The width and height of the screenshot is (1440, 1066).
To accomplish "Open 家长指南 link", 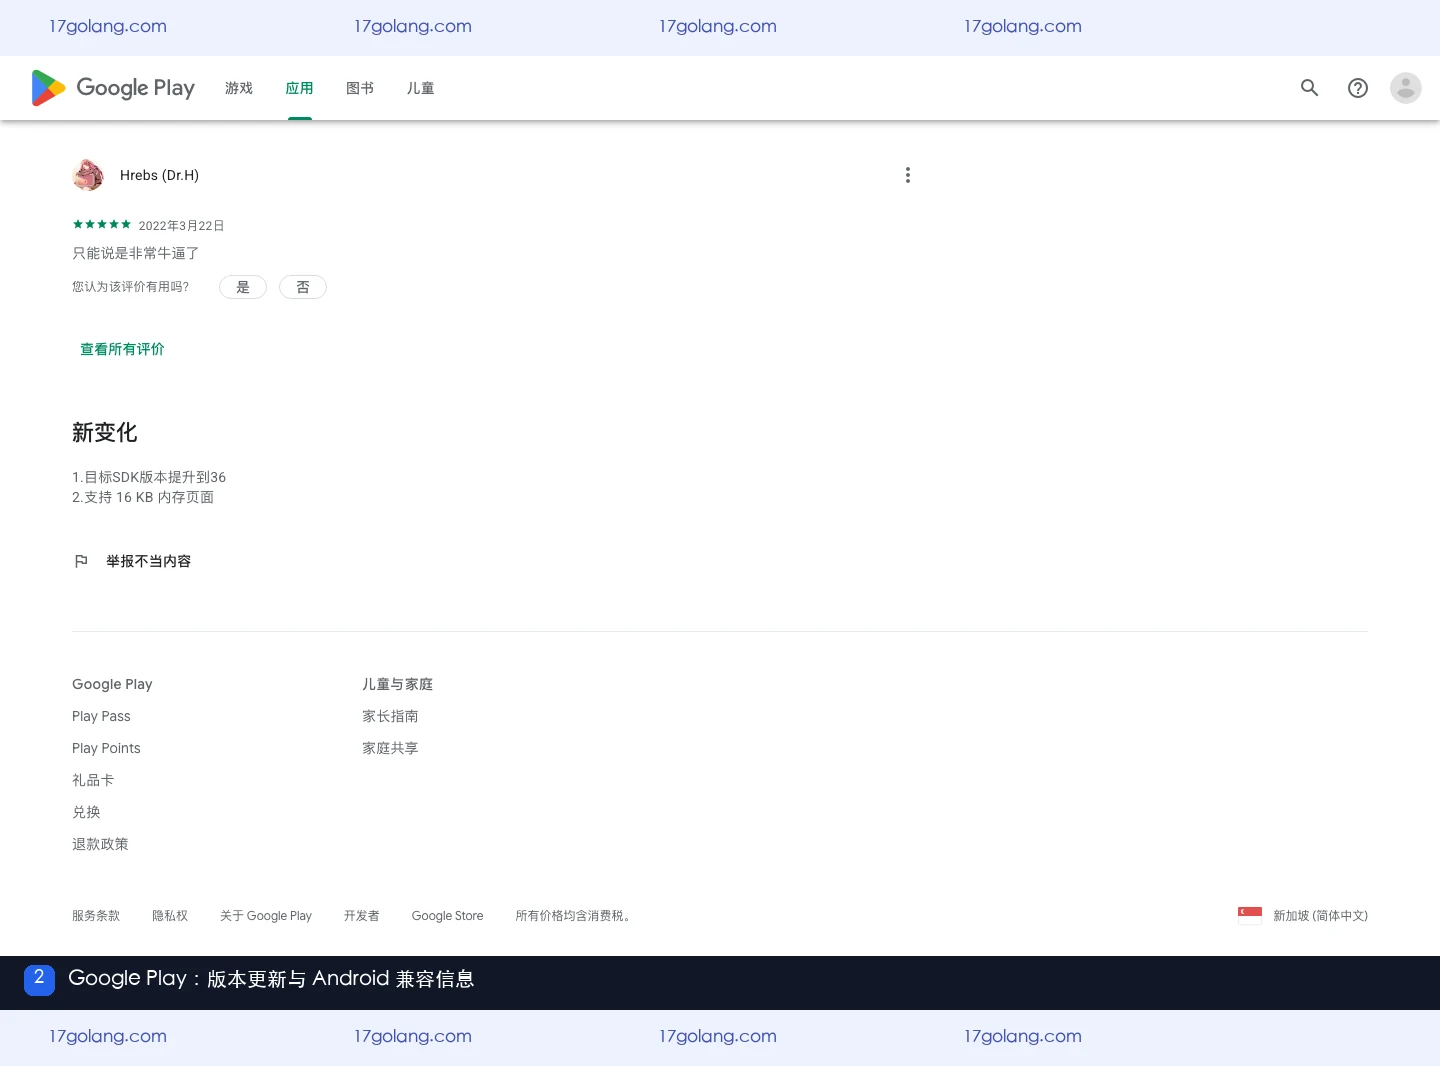I will (390, 716).
